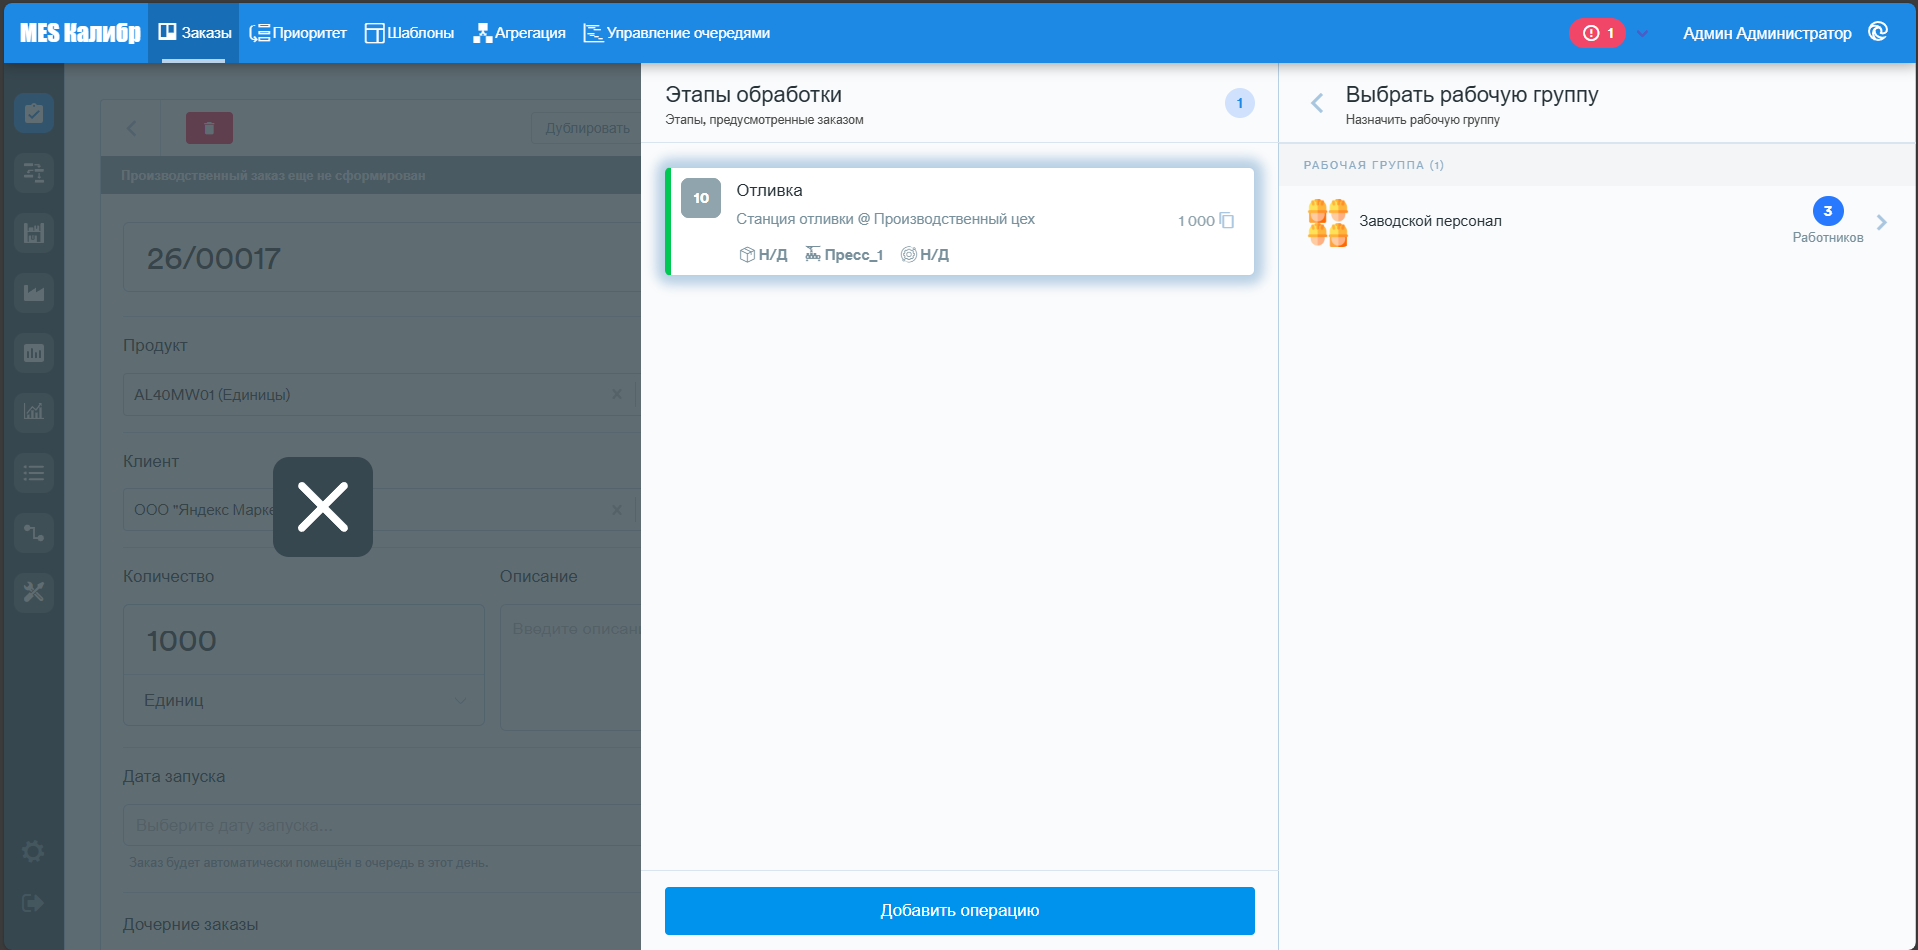Select the Заводской персонал work group

1598,222
